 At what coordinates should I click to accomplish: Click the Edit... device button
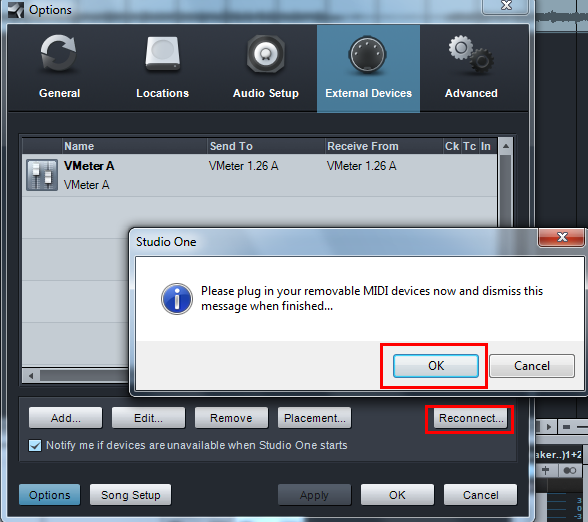148,418
